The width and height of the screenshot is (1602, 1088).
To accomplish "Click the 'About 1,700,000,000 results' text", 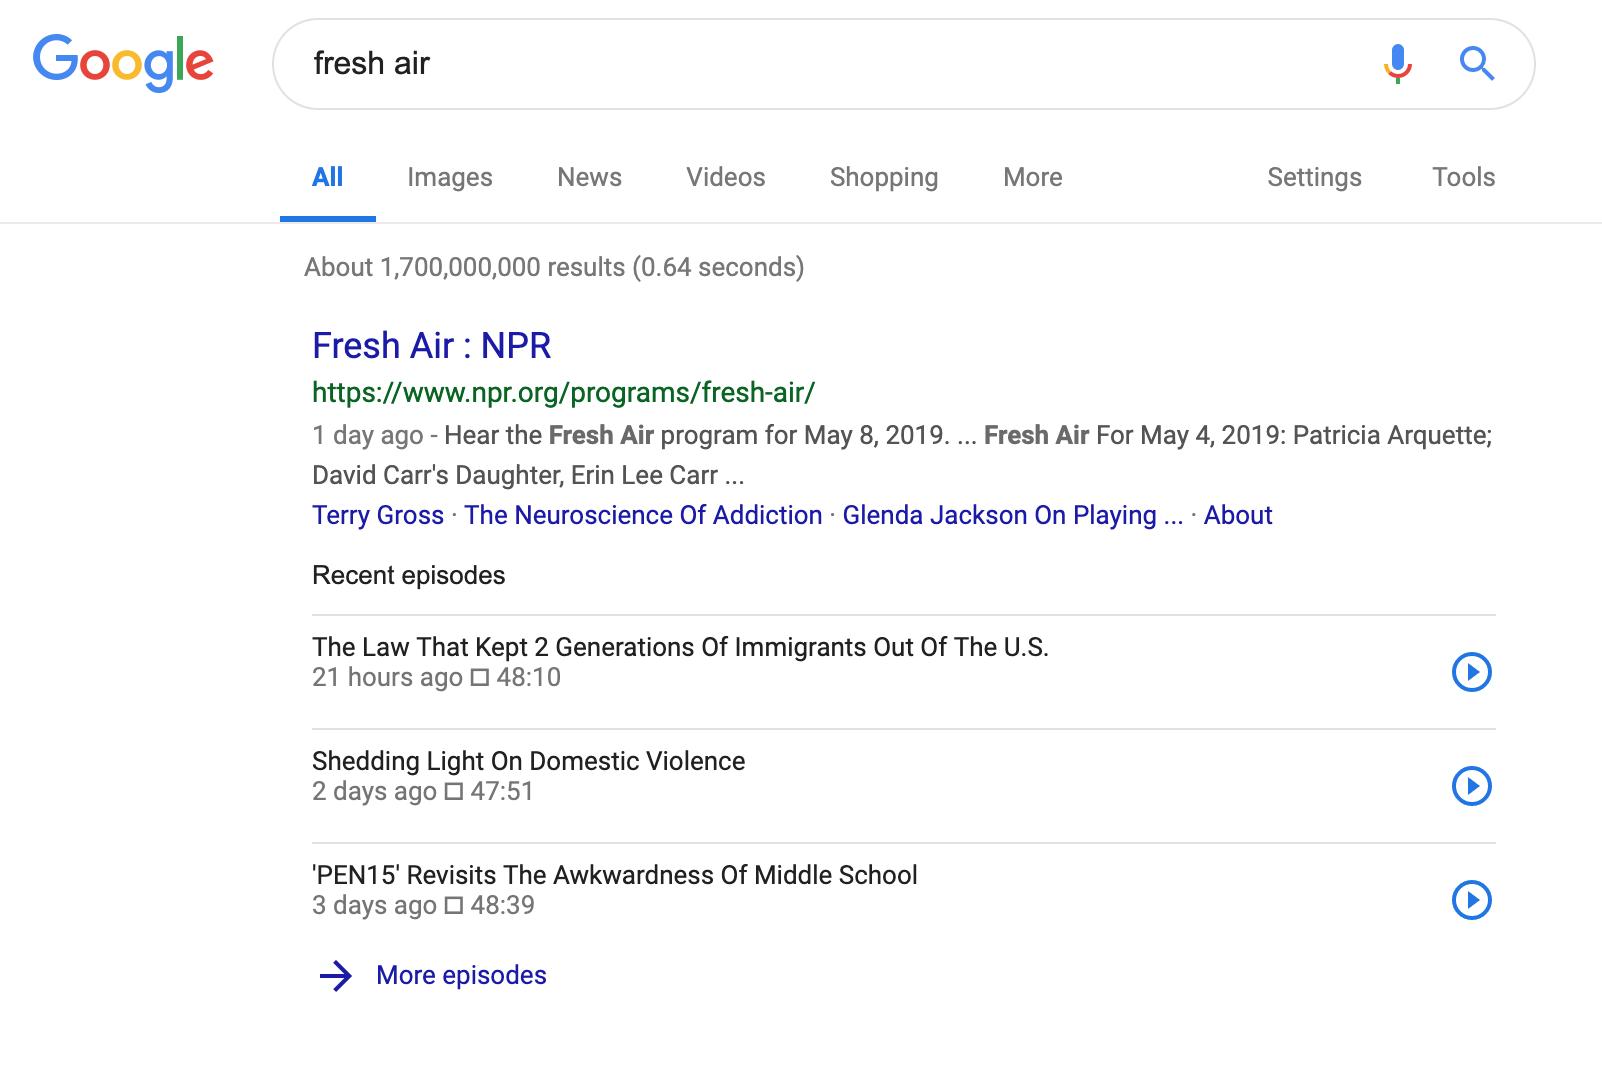I will pos(554,268).
